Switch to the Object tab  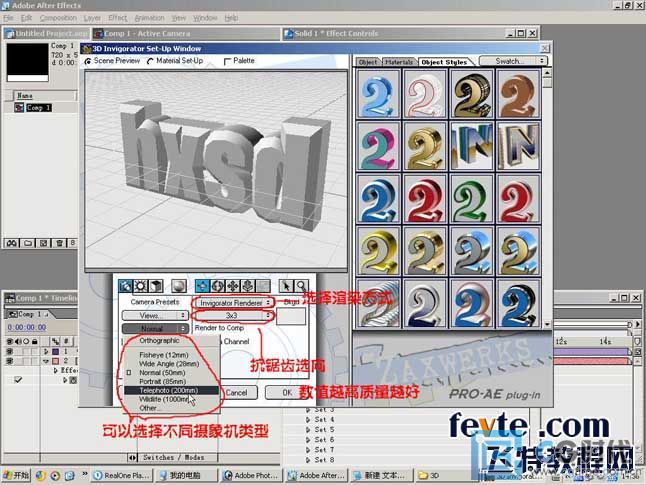(x=368, y=62)
